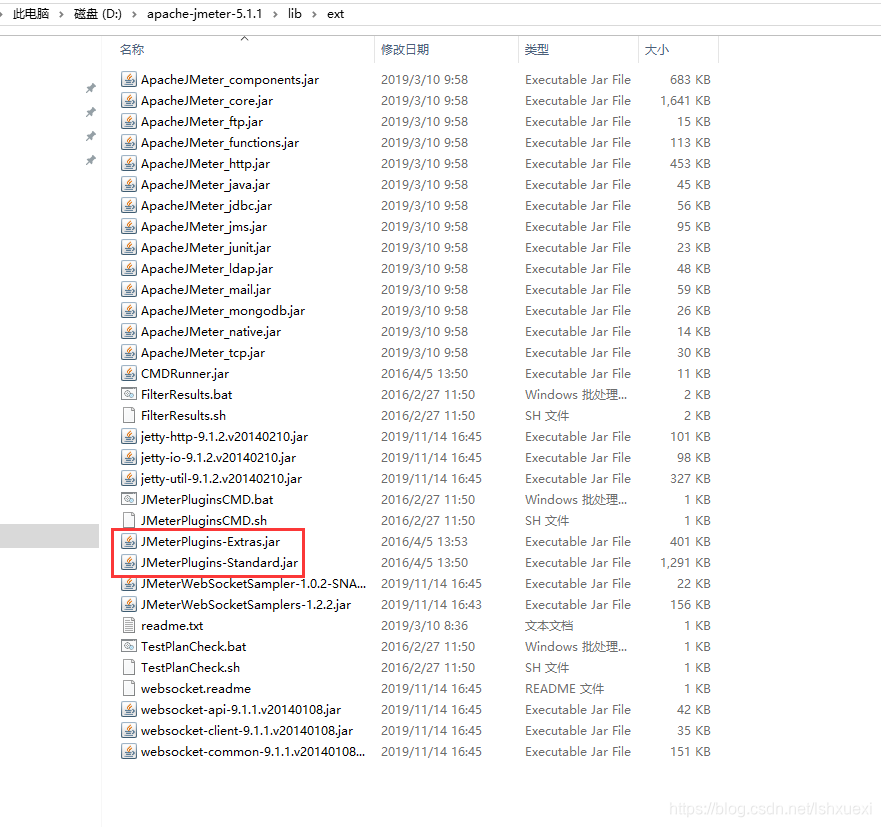Select the jetty-util-9.1.2.v20140210.jar file
This screenshot has height=827, width=881.
click(x=221, y=479)
